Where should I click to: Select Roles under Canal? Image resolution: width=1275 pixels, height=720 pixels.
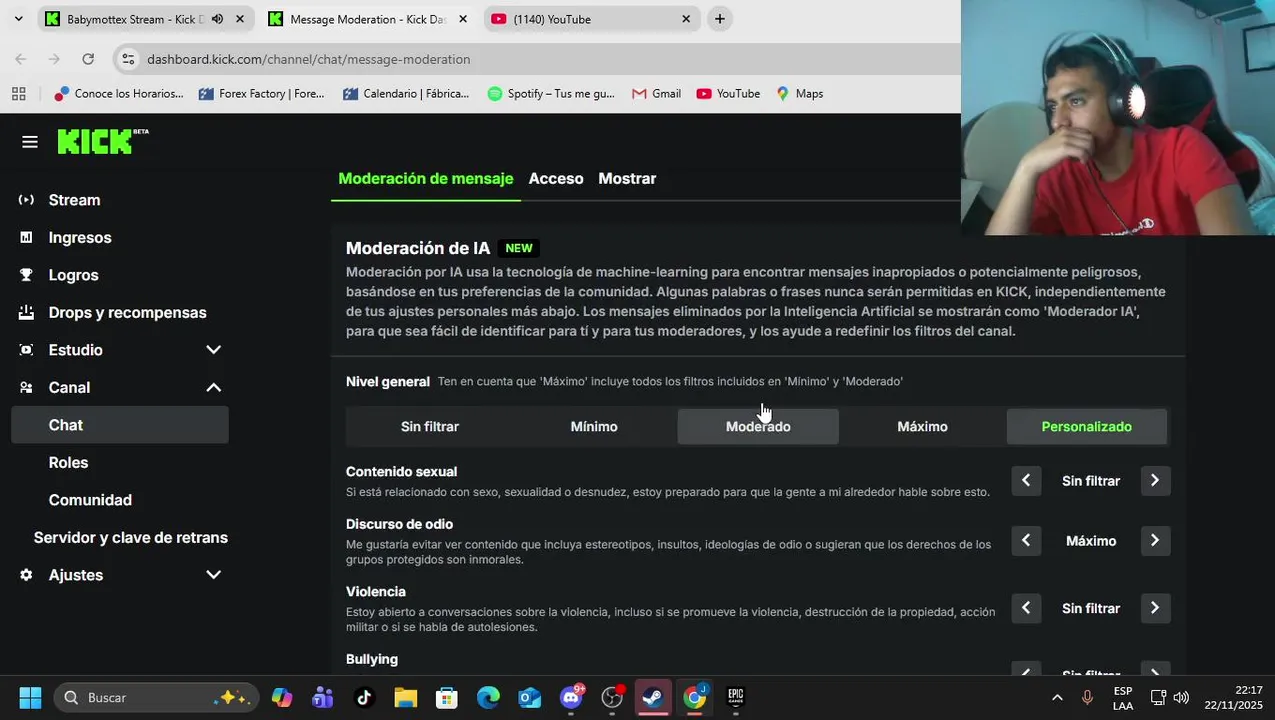pyautogui.click(x=68, y=463)
